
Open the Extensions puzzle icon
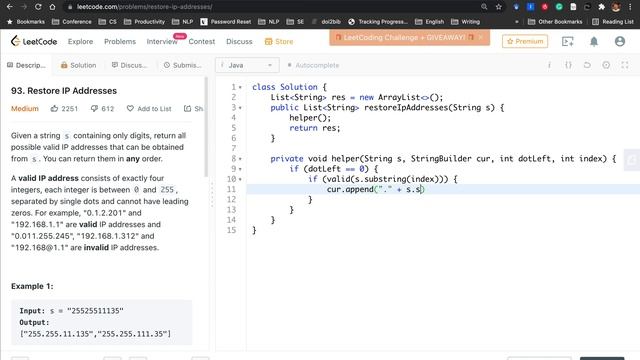(x=601, y=7)
